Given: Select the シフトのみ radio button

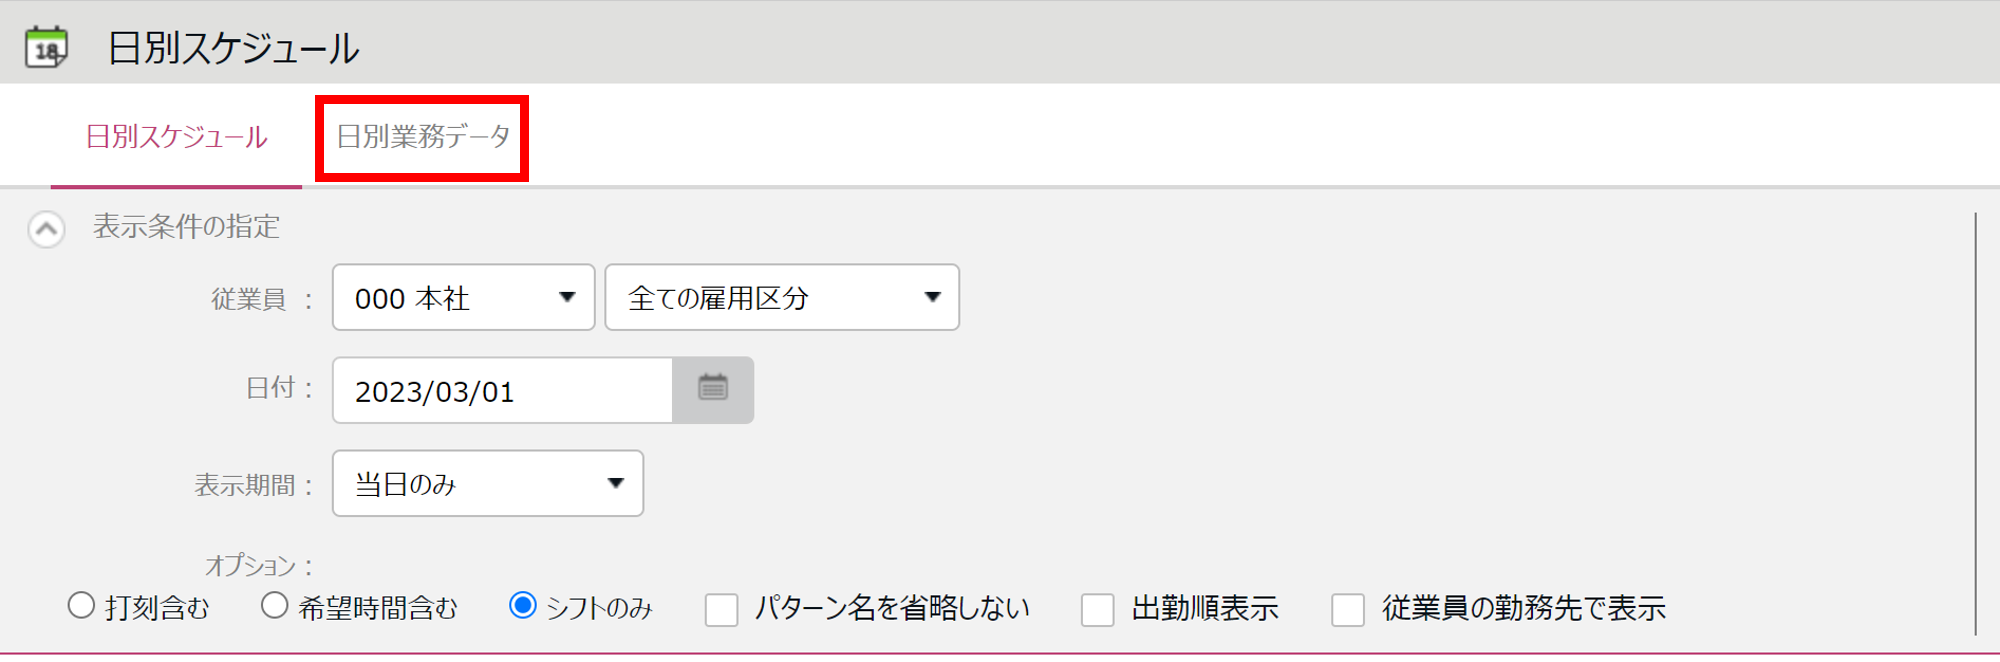Looking at the screenshot, I should click(523, 606).
